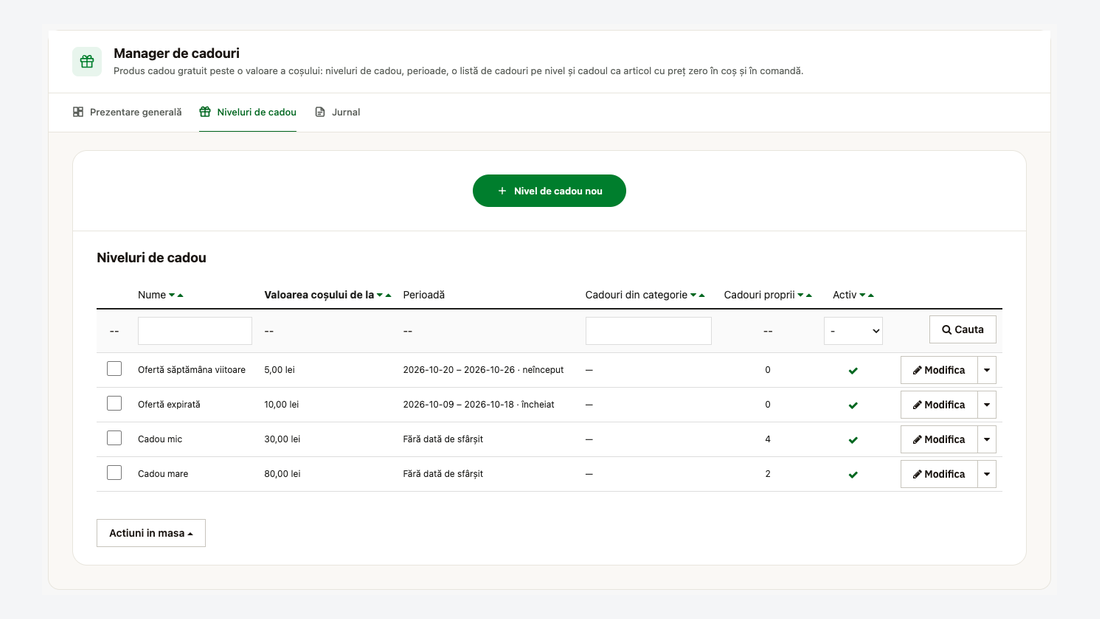1100x619 pixels.
Task: Click the Cadou mic name cell
Action: pyautogui.click(x=160, y=439)
